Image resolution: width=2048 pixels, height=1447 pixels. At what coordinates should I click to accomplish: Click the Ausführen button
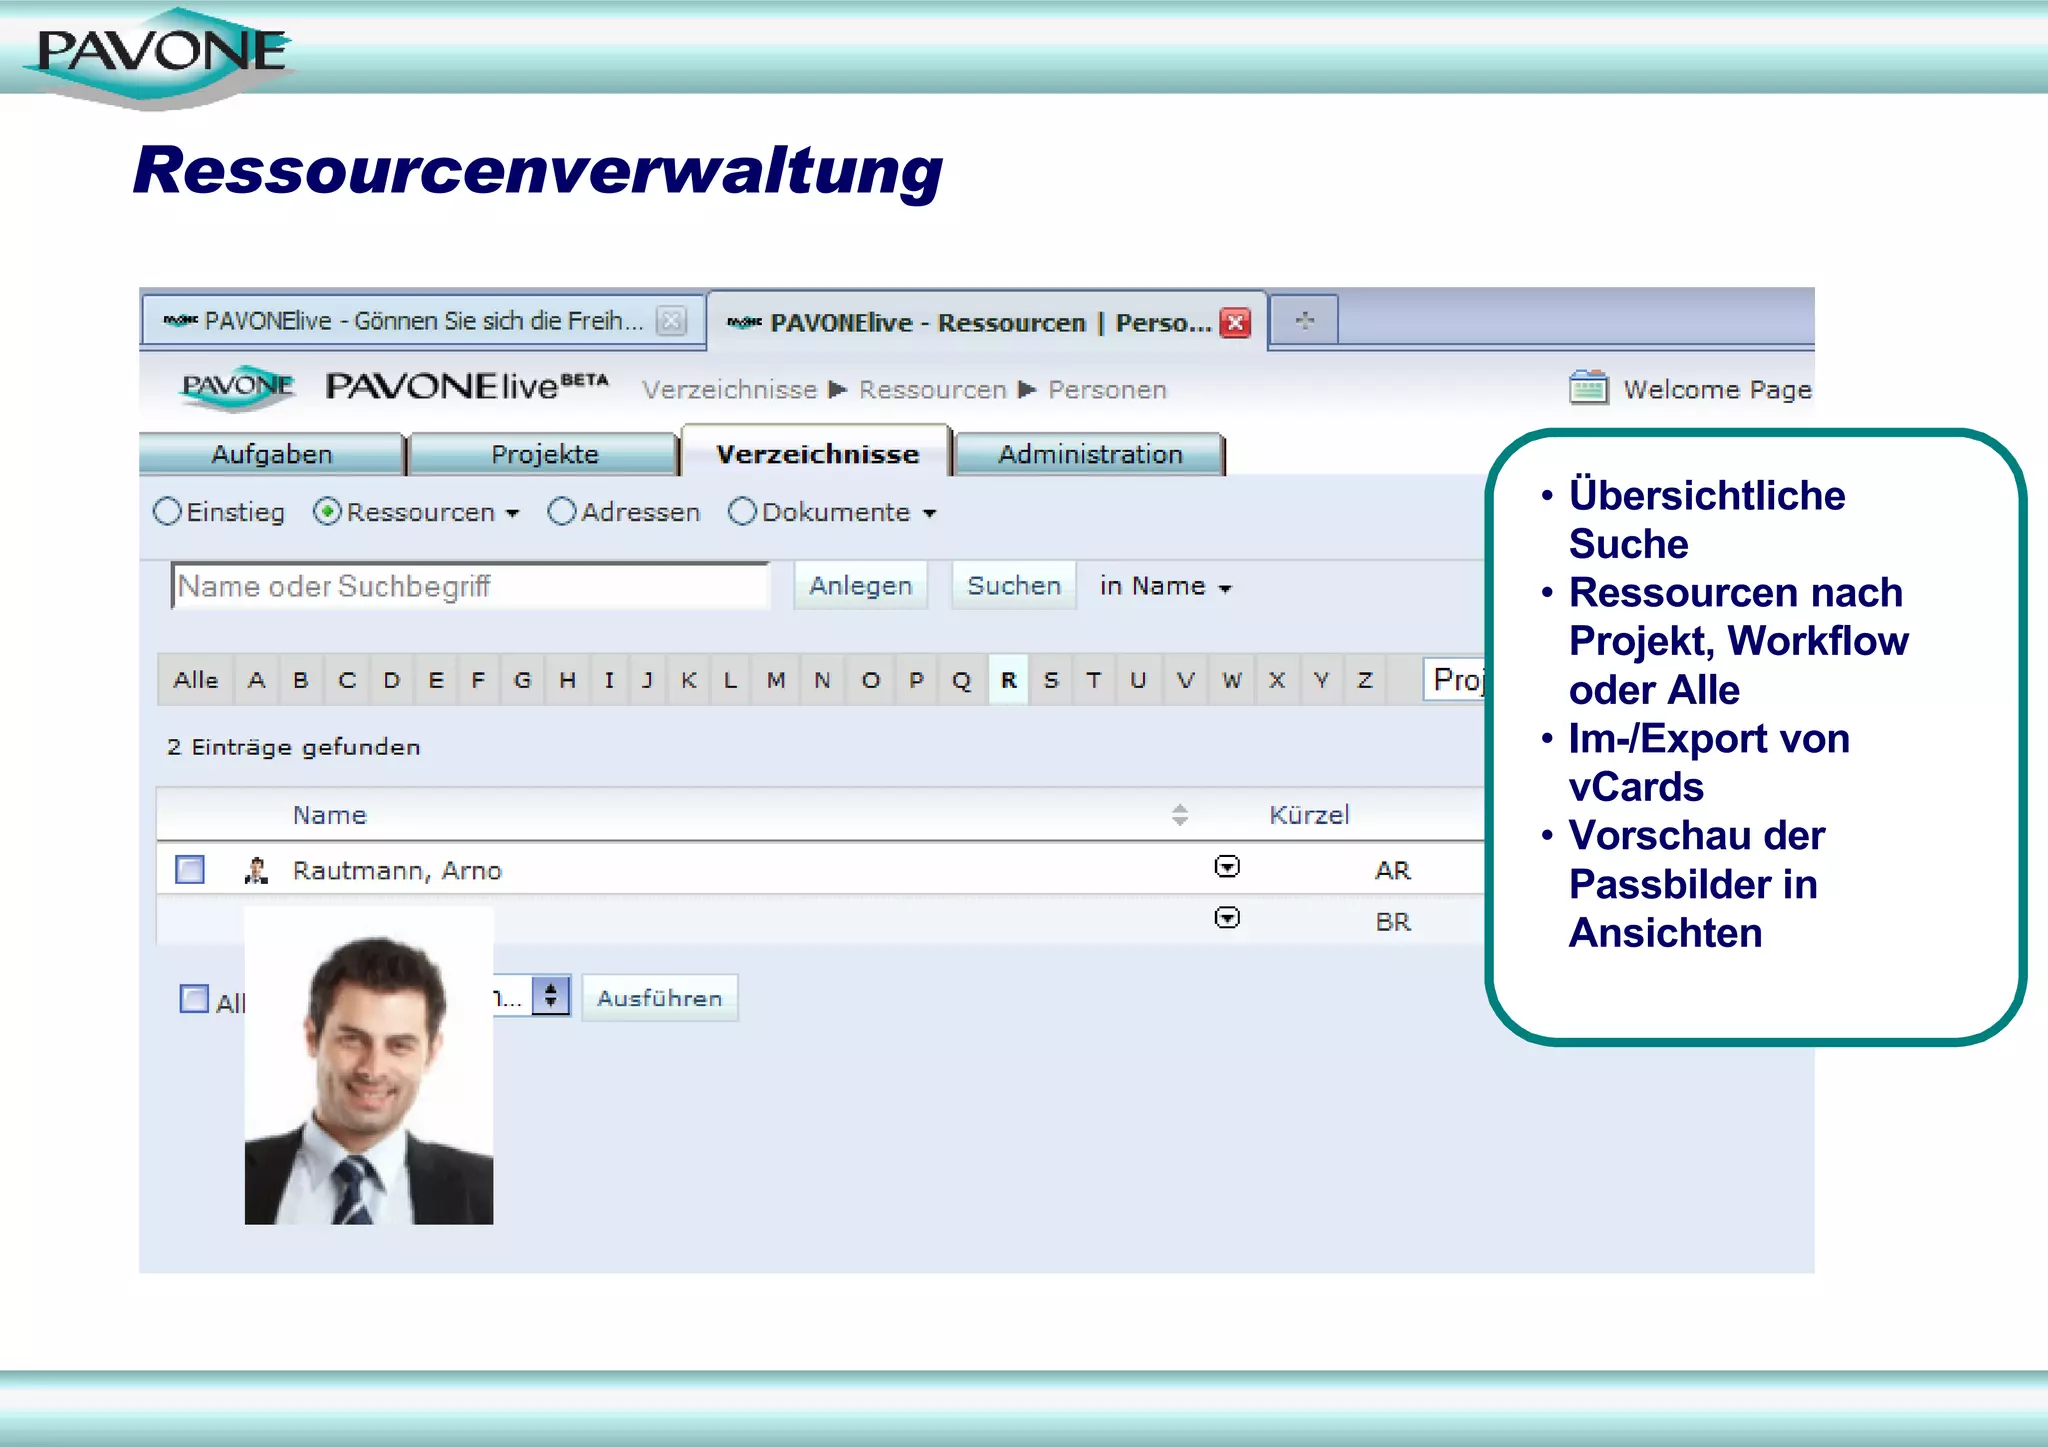point(660,998)
